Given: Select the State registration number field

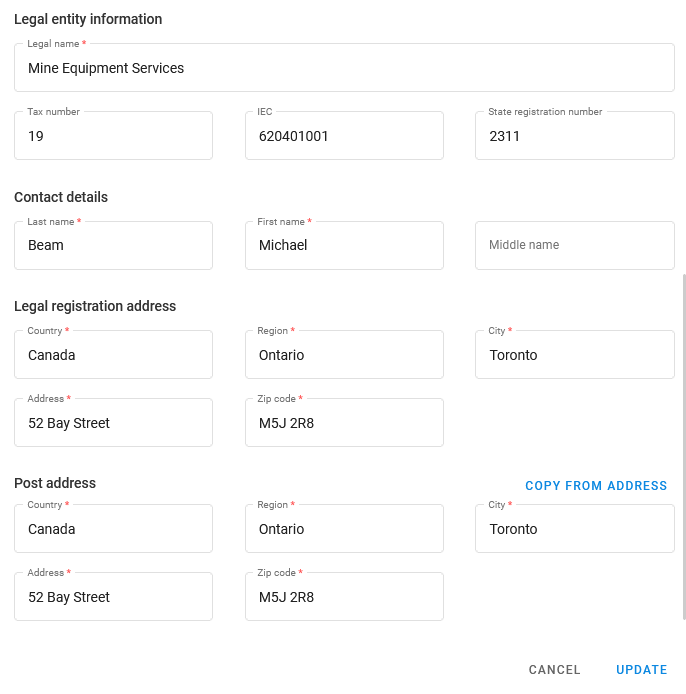Looking at the screenshot, I should [x=574, y=136].
